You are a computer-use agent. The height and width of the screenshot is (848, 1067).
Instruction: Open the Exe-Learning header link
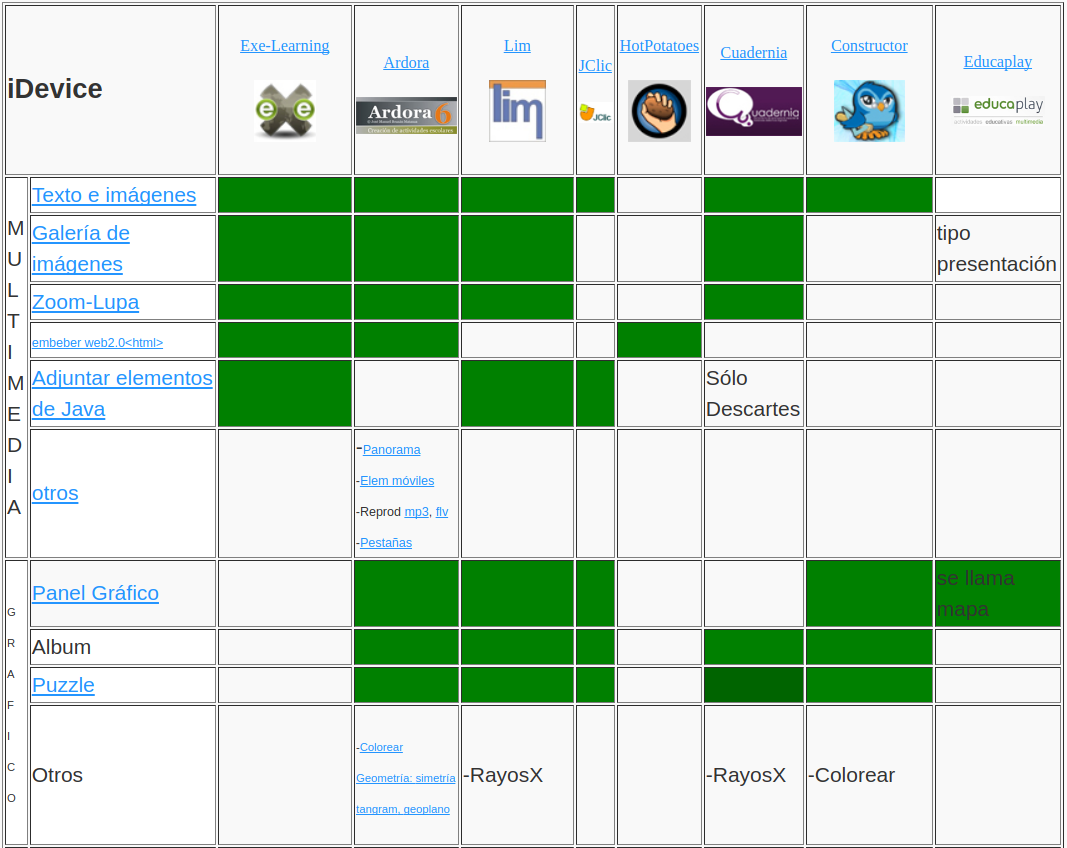click(284, 46)
